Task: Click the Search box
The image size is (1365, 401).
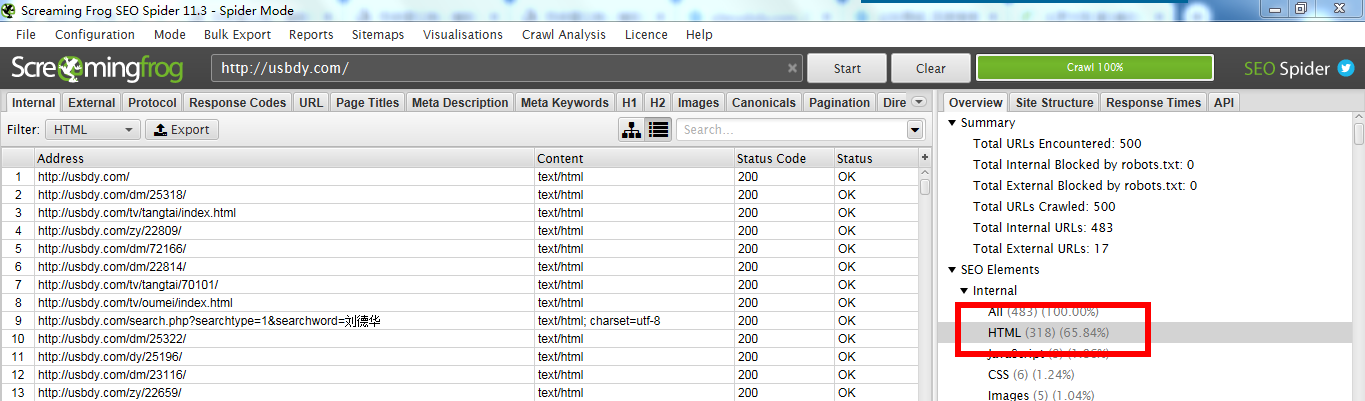Action: [x=790, y=130]
